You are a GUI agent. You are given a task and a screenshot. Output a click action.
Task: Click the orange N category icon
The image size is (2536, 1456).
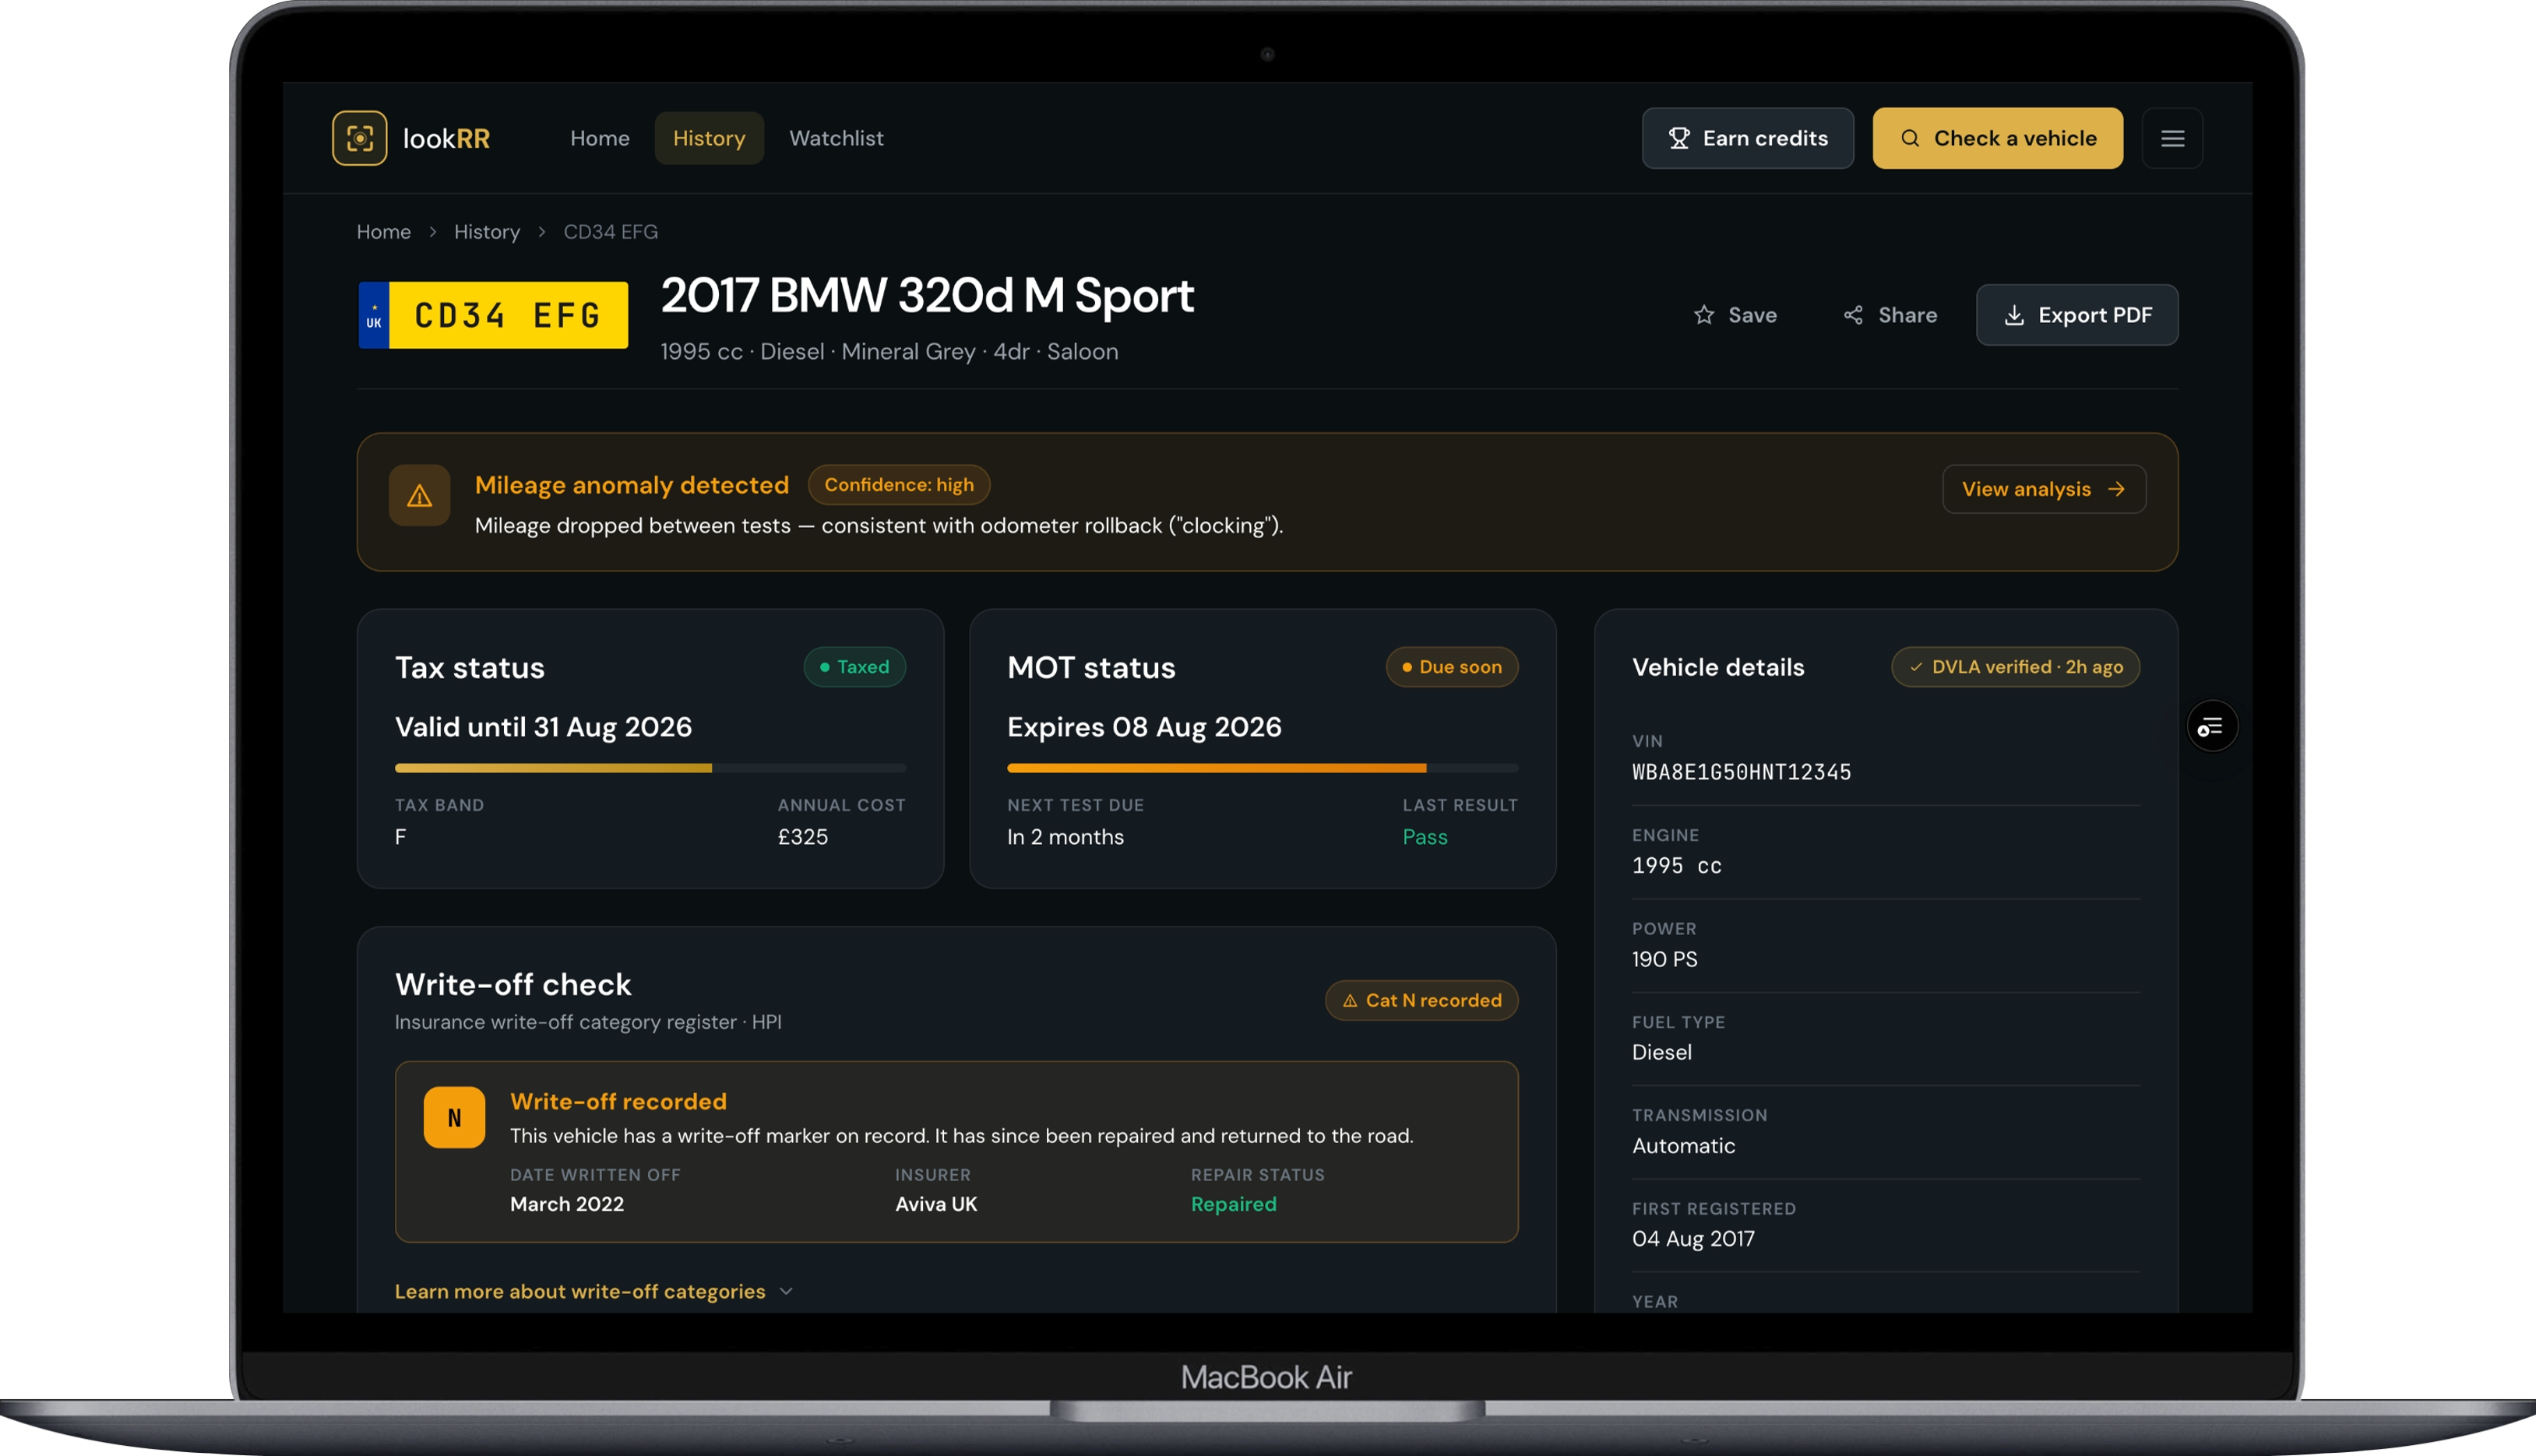coord(454,1117)
